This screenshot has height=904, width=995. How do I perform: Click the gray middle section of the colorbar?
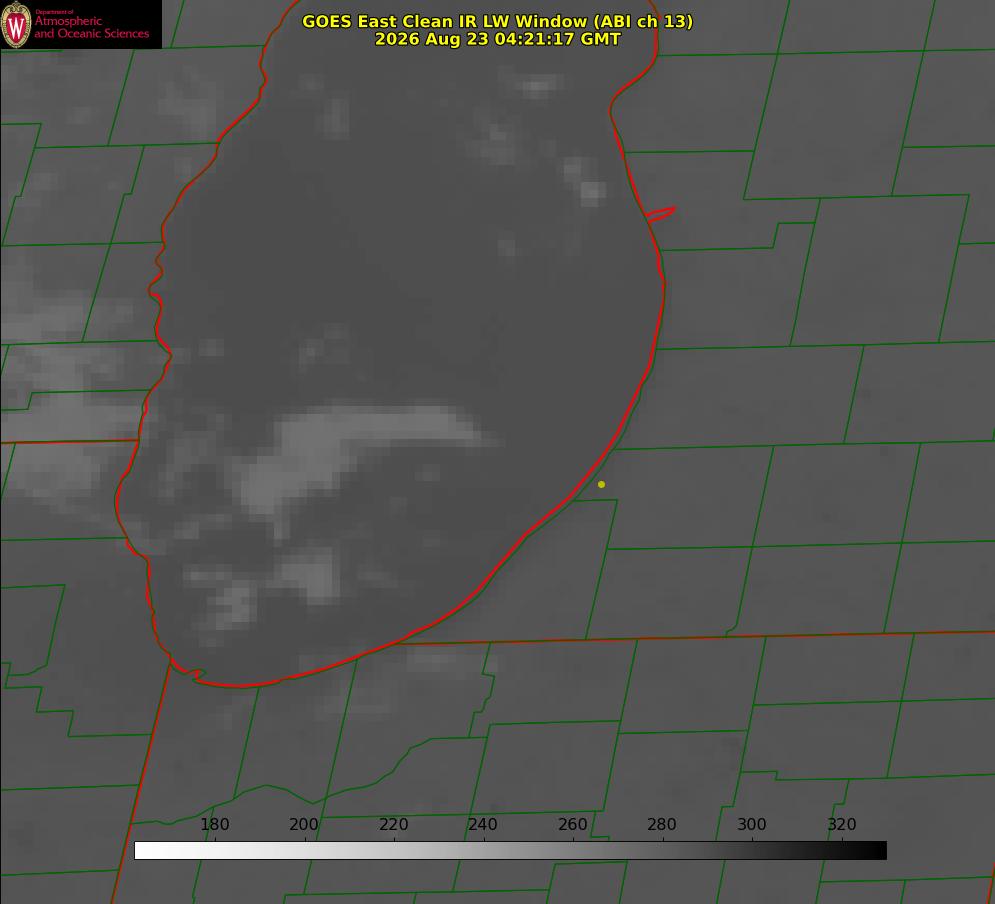(511, 851)
